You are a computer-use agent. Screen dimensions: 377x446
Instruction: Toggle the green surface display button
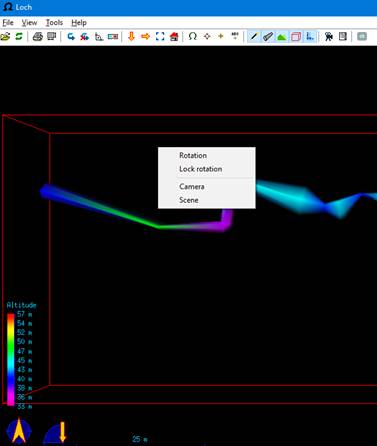[x=282, y=36]
